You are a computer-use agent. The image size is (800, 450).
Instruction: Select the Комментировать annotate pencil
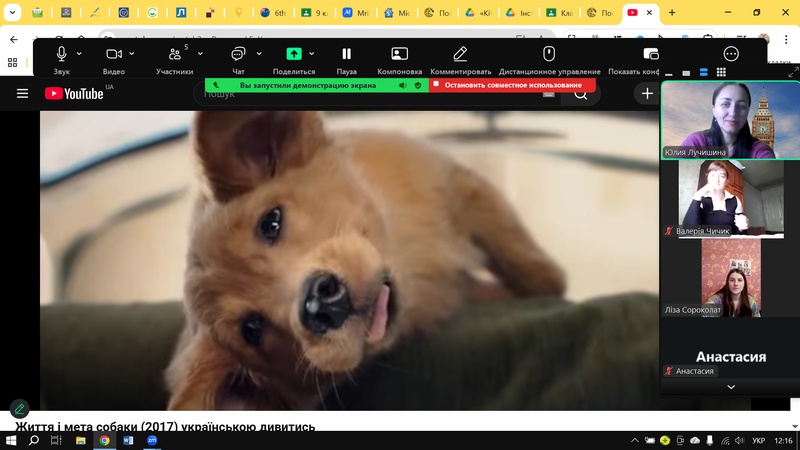[x=460, y=54]
